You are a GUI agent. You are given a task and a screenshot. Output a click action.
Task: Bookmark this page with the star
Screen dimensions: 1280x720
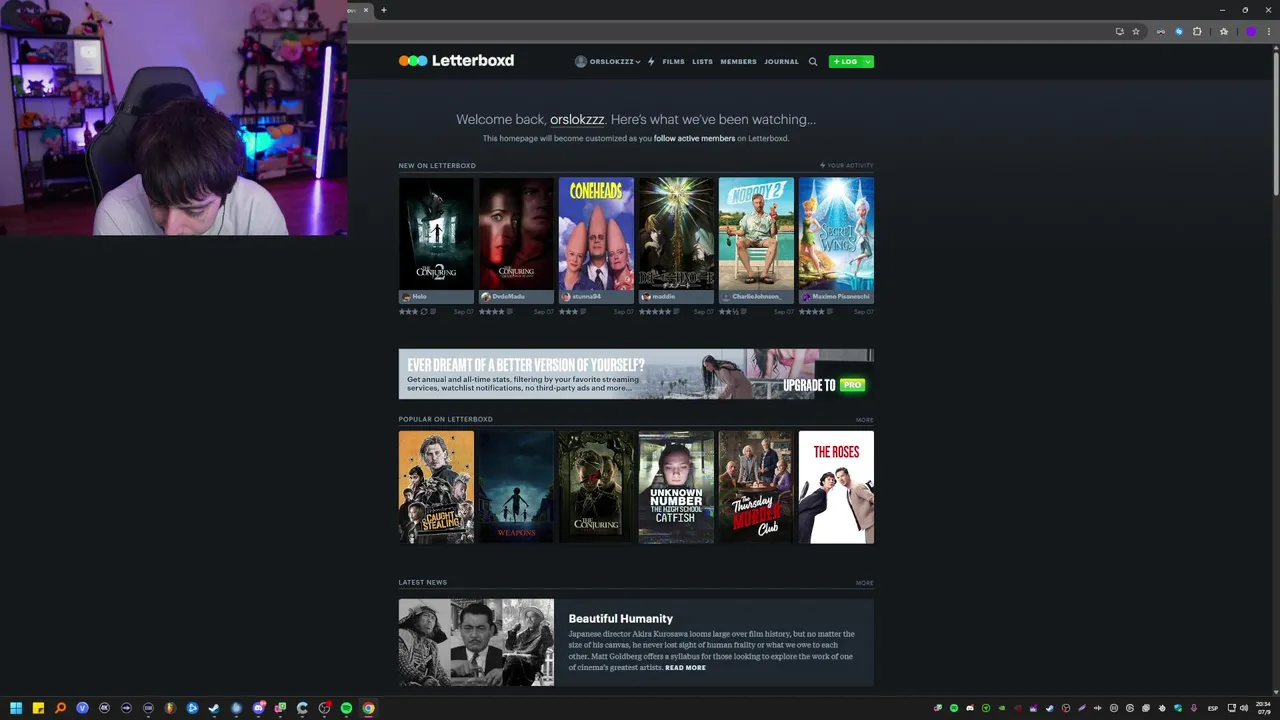pyautogui.click(x=1136, y=32)
